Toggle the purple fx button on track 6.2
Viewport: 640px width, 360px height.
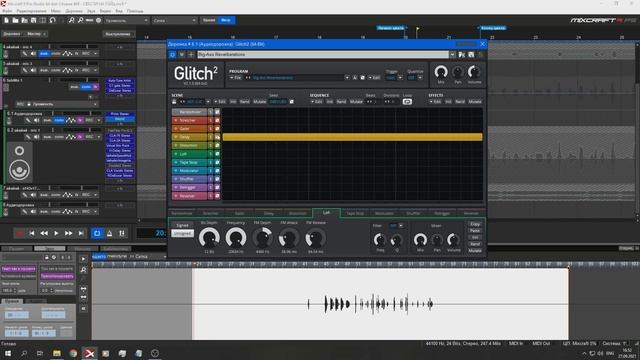tap(80, 137)
